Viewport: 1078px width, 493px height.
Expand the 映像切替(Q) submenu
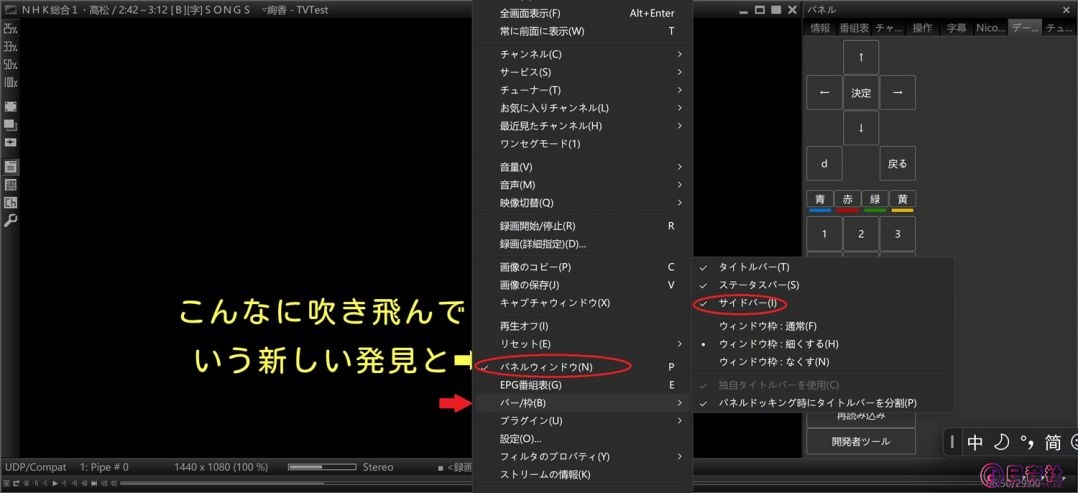point(582,203)
